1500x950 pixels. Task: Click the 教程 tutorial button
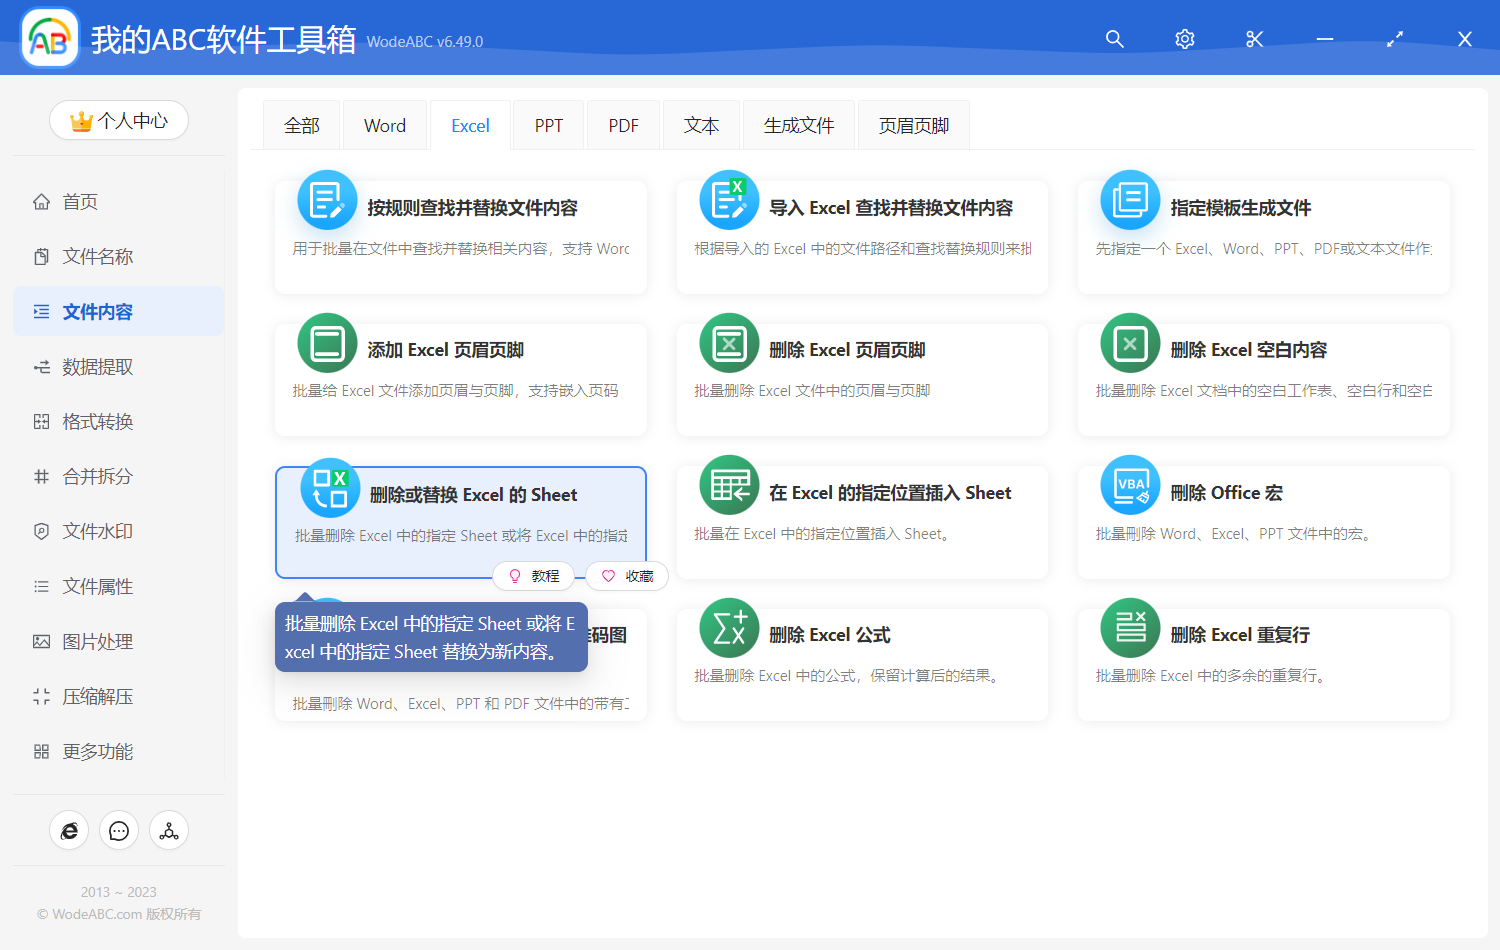click(534, 576)
